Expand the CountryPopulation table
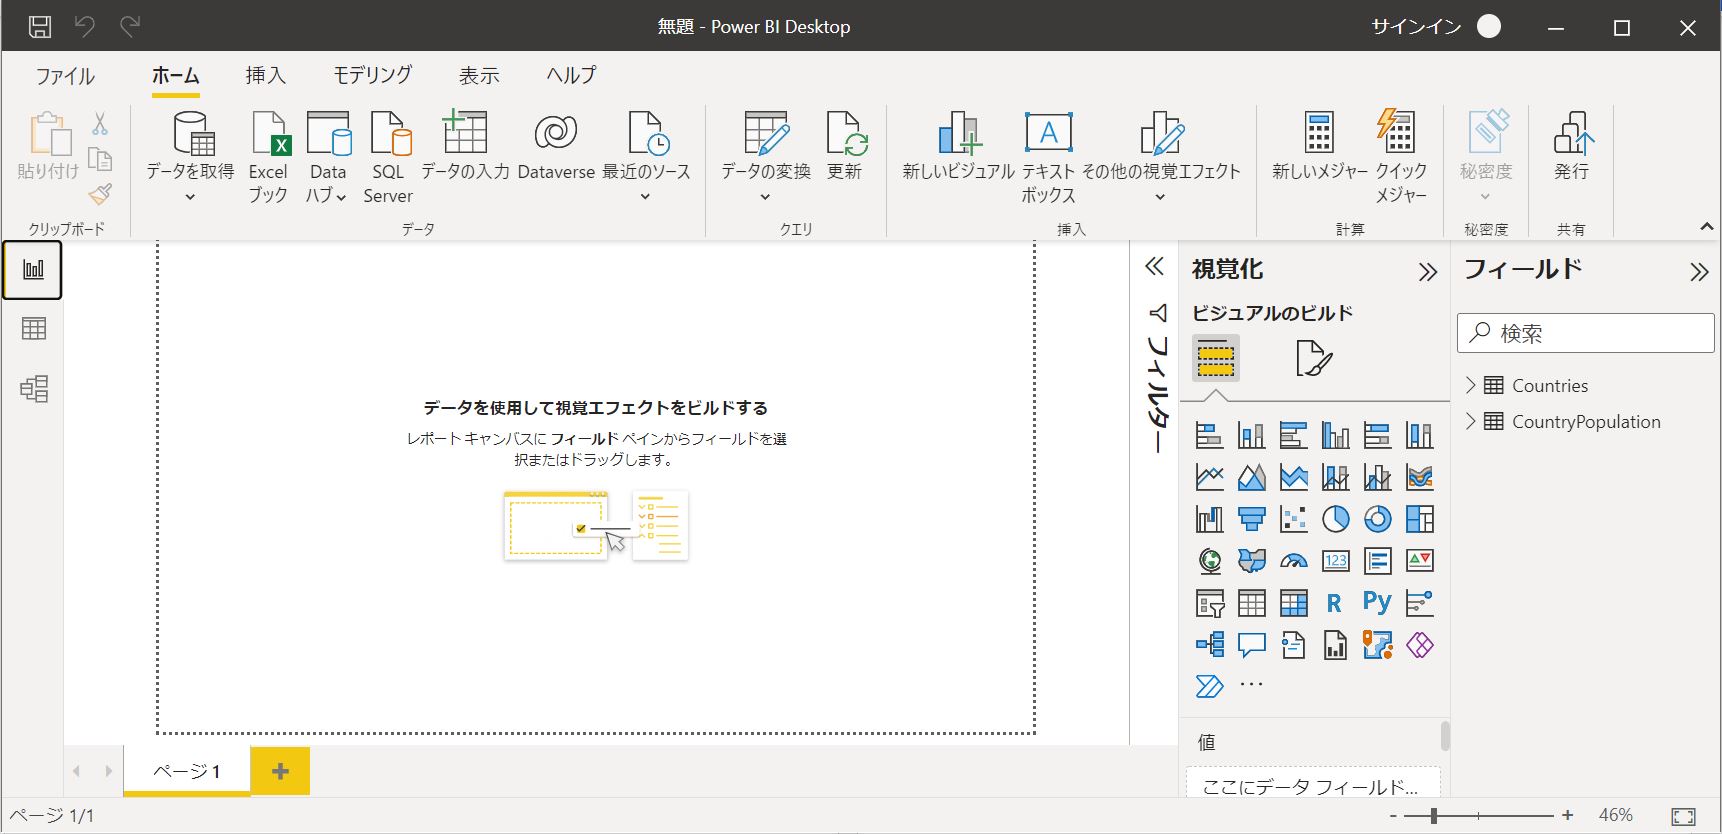 tap(1470, 421)
